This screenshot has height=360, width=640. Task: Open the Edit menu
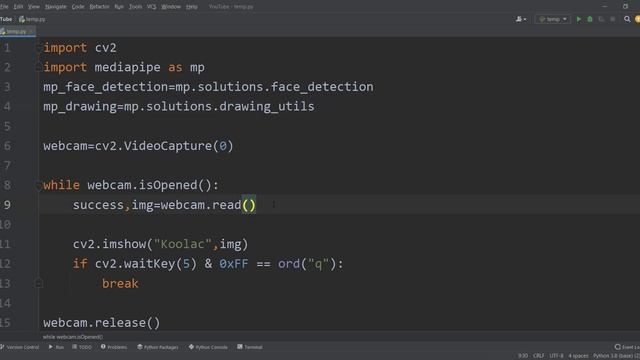click(x=18, y=7)
